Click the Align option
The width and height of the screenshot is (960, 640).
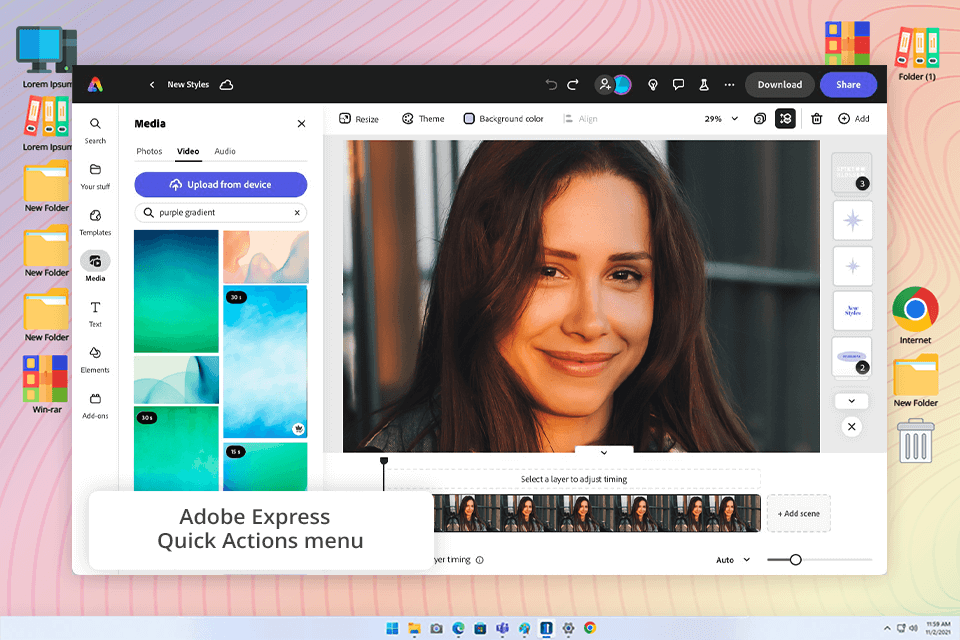(x=580, y=119)
